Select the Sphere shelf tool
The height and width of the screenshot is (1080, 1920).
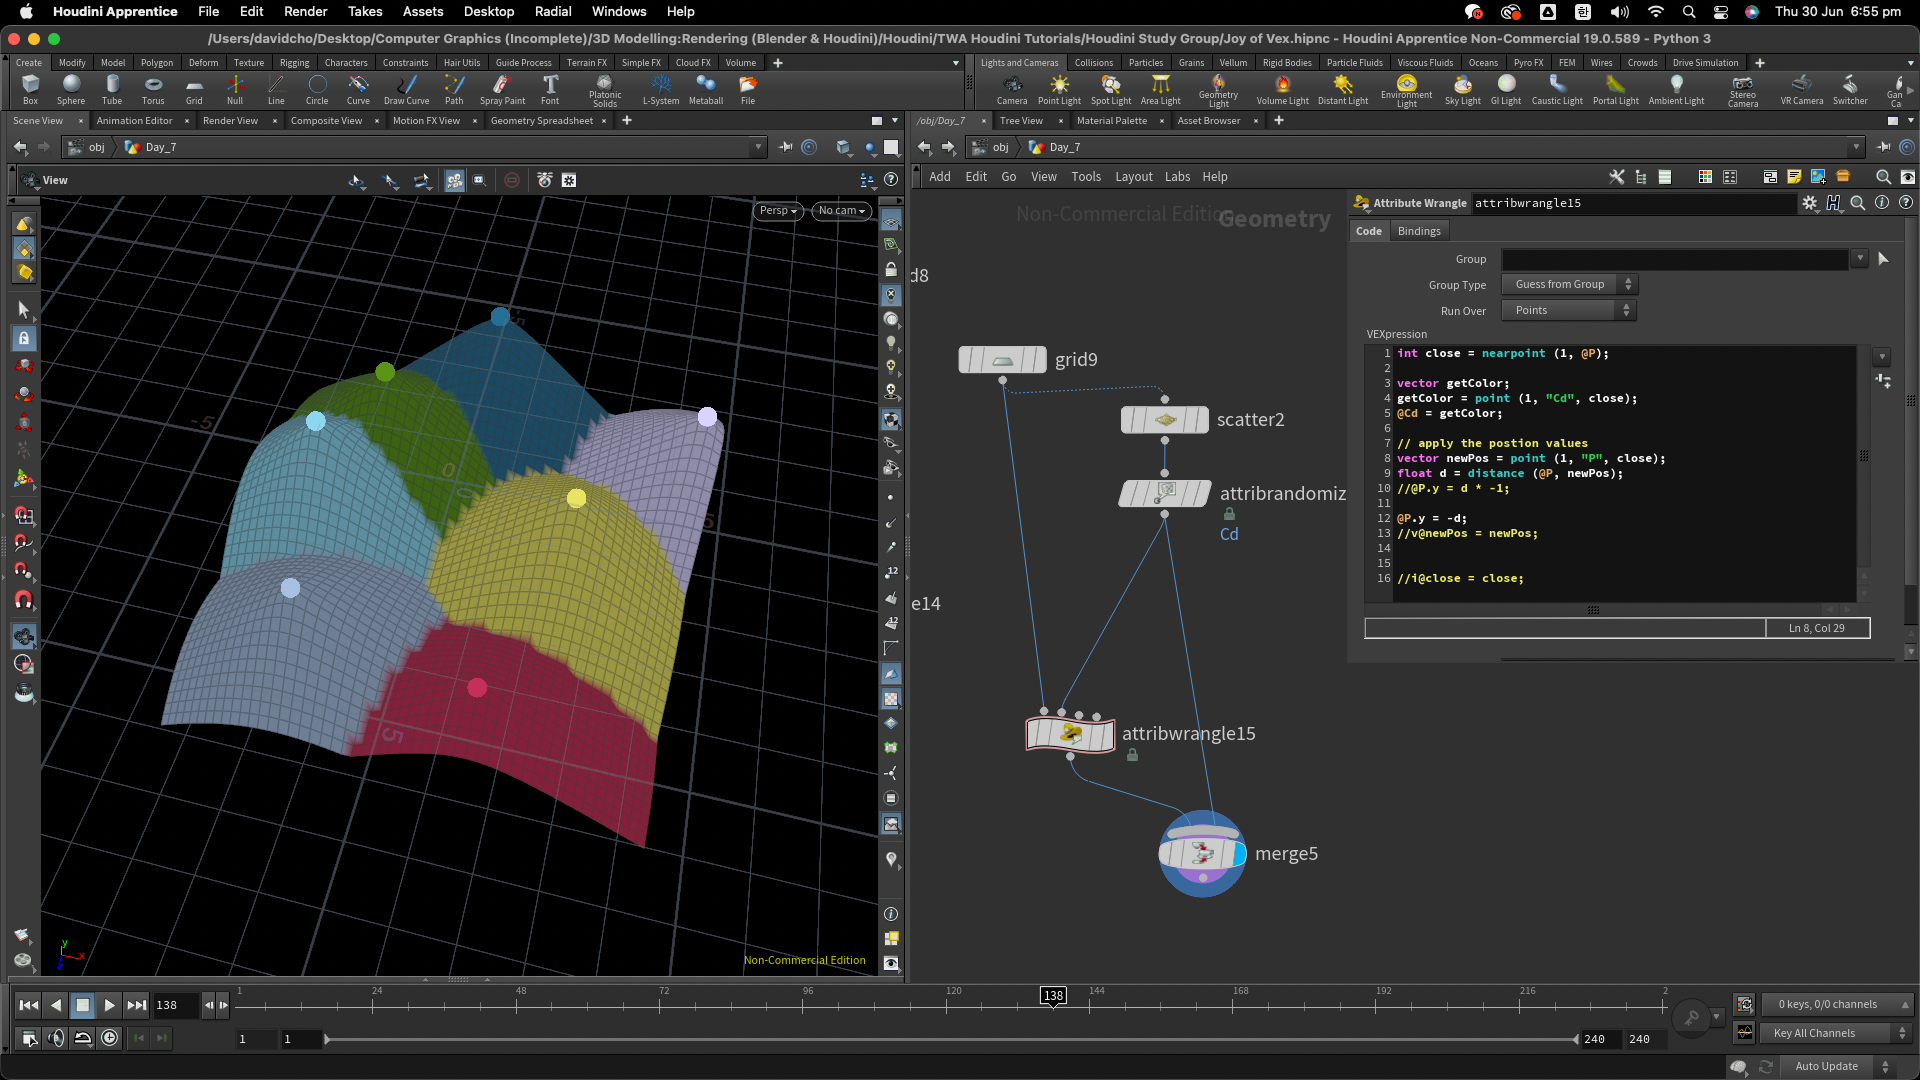click(x=71, y=89)
